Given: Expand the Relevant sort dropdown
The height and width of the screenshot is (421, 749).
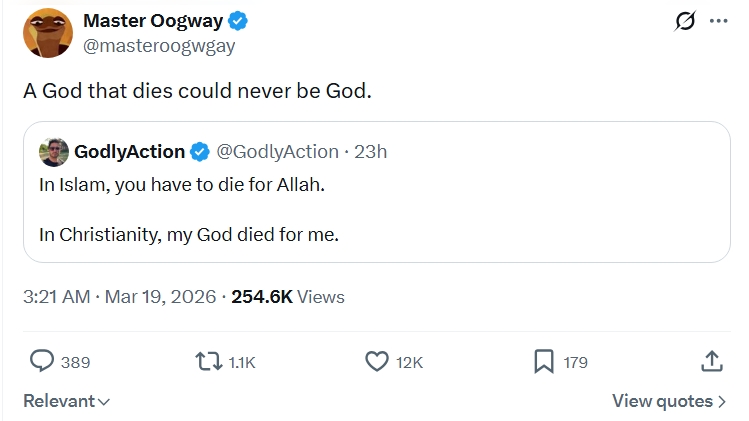Looking at the screenshot, I should click(x=67, y=401).
